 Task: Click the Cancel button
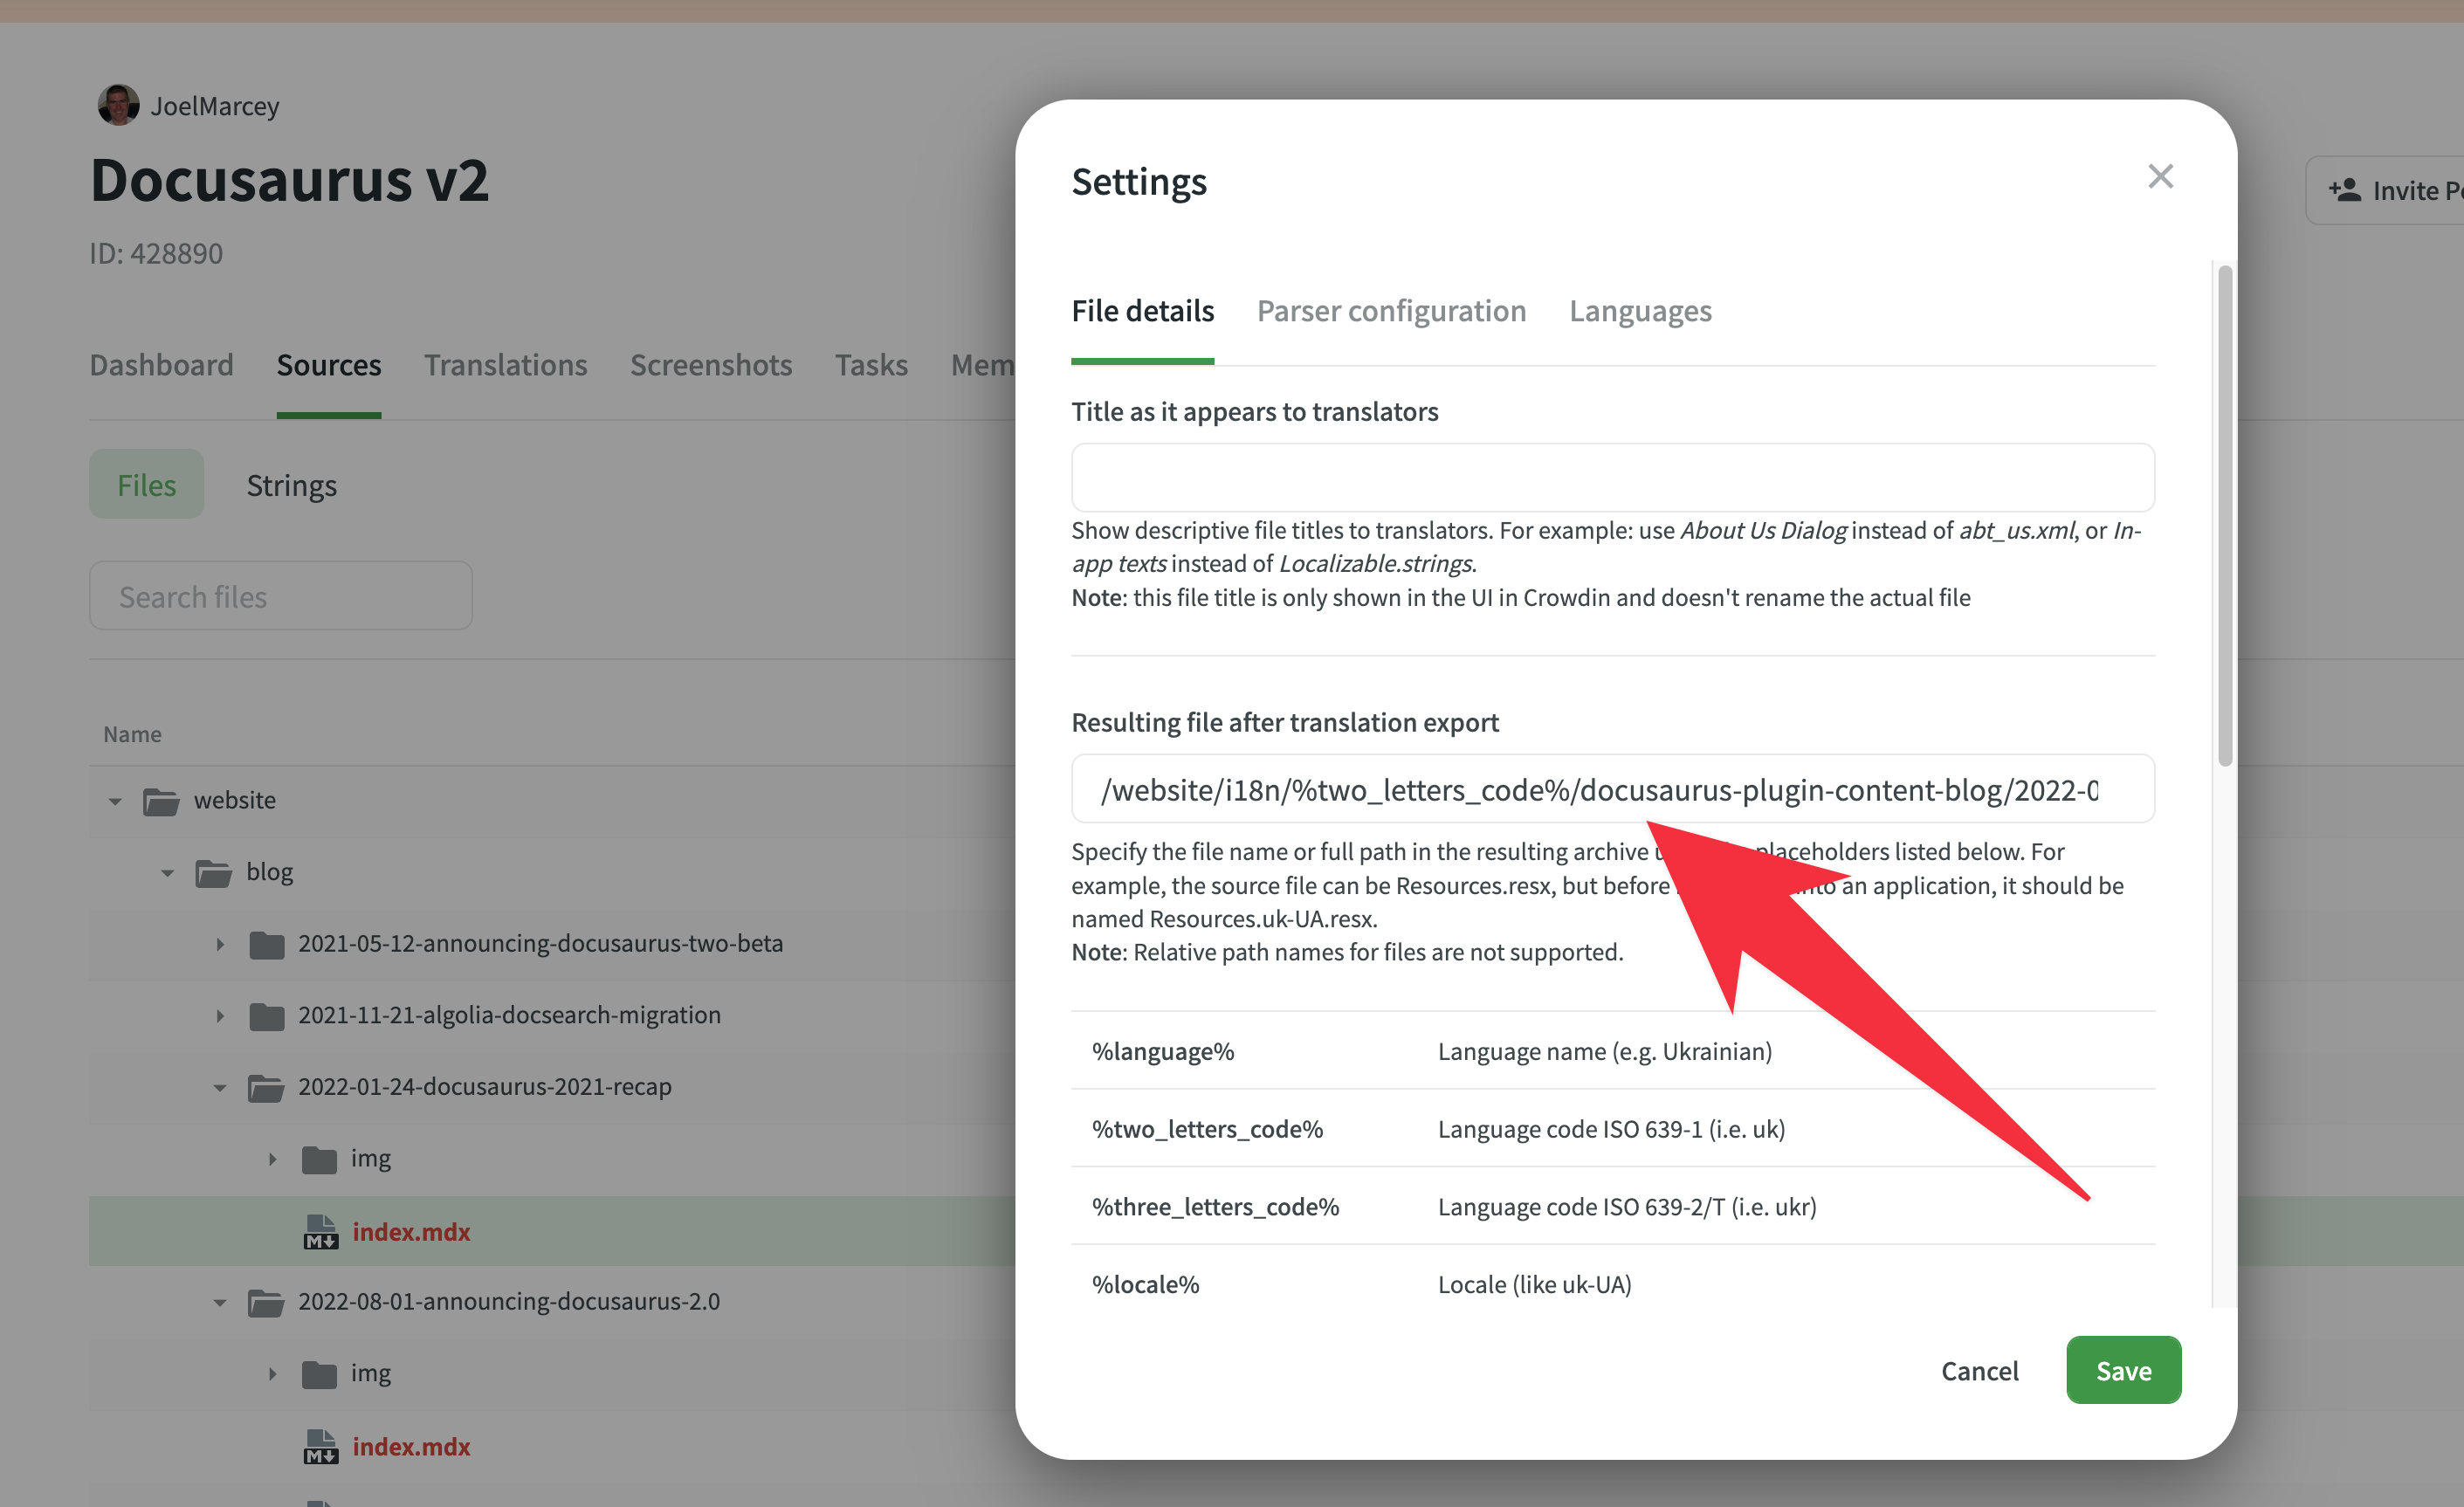point(1980,1370)
